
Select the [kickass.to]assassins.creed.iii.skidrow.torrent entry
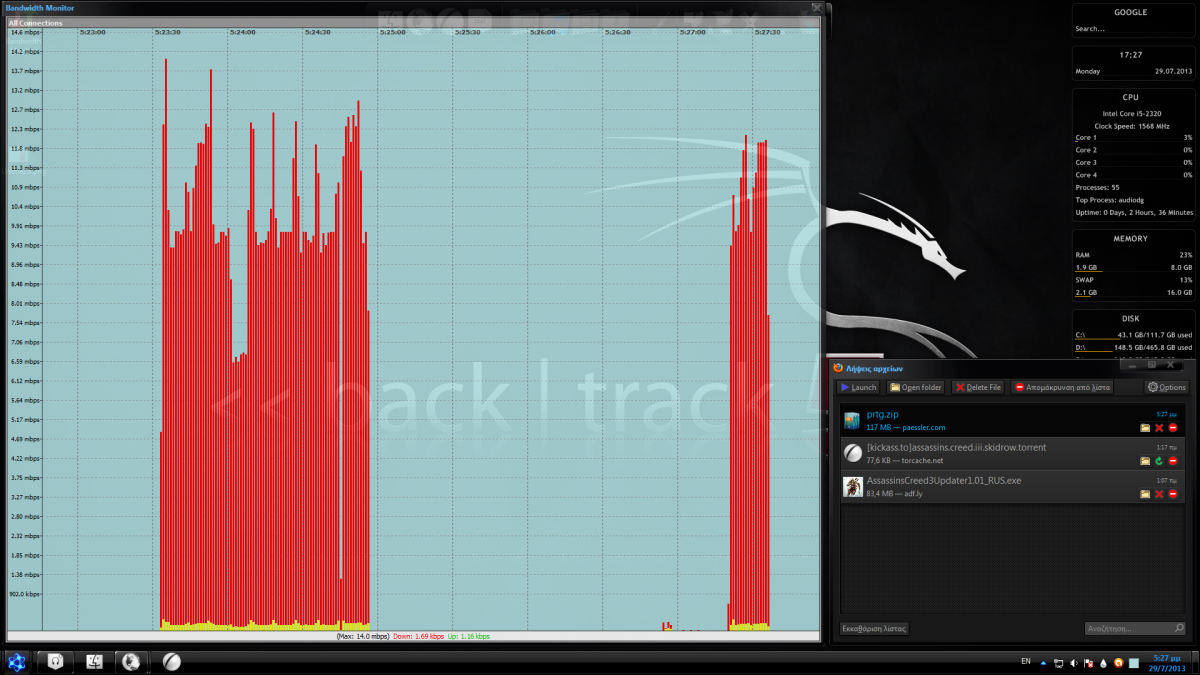[x=956, y=447]
